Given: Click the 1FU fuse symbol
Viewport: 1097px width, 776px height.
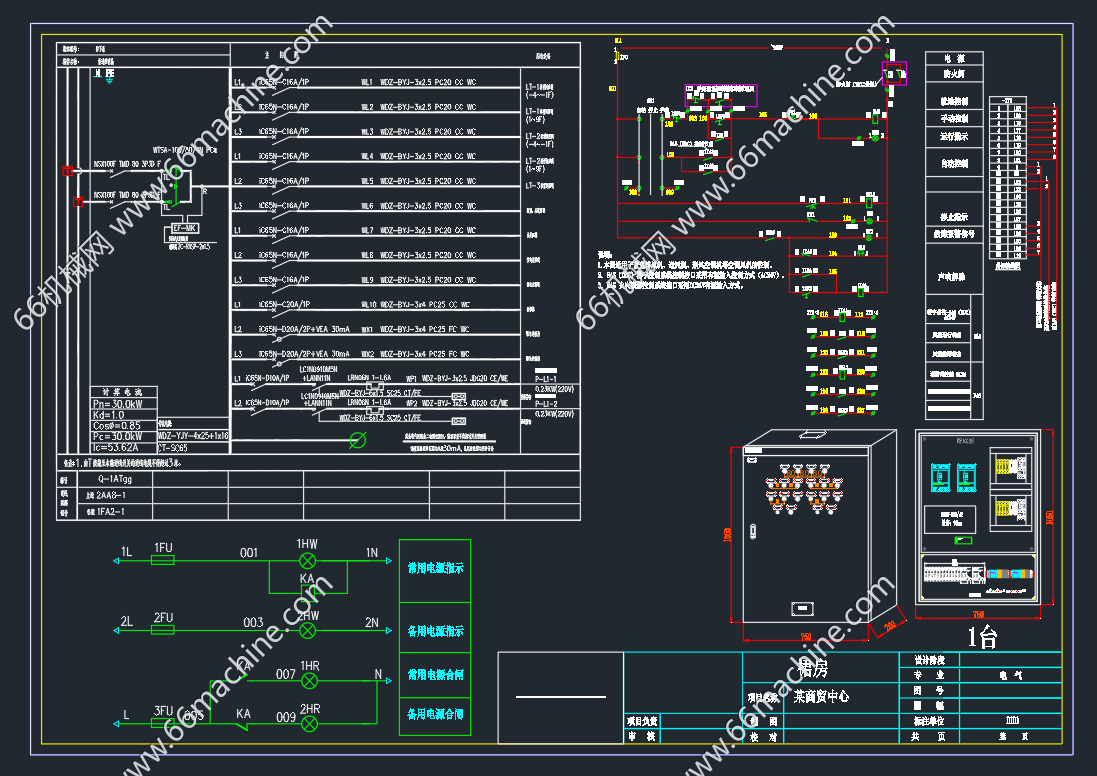Looking at the screenshot, I should [x=163, y=561].
